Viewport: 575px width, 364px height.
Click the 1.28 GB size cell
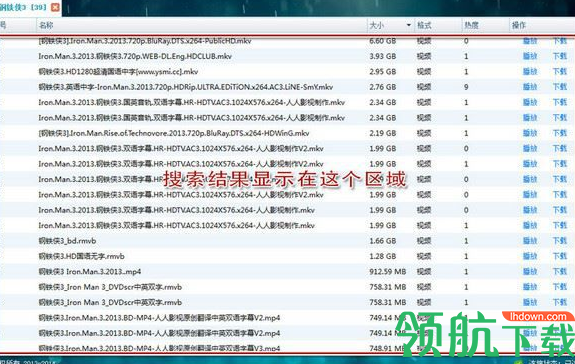coord(383,256)
